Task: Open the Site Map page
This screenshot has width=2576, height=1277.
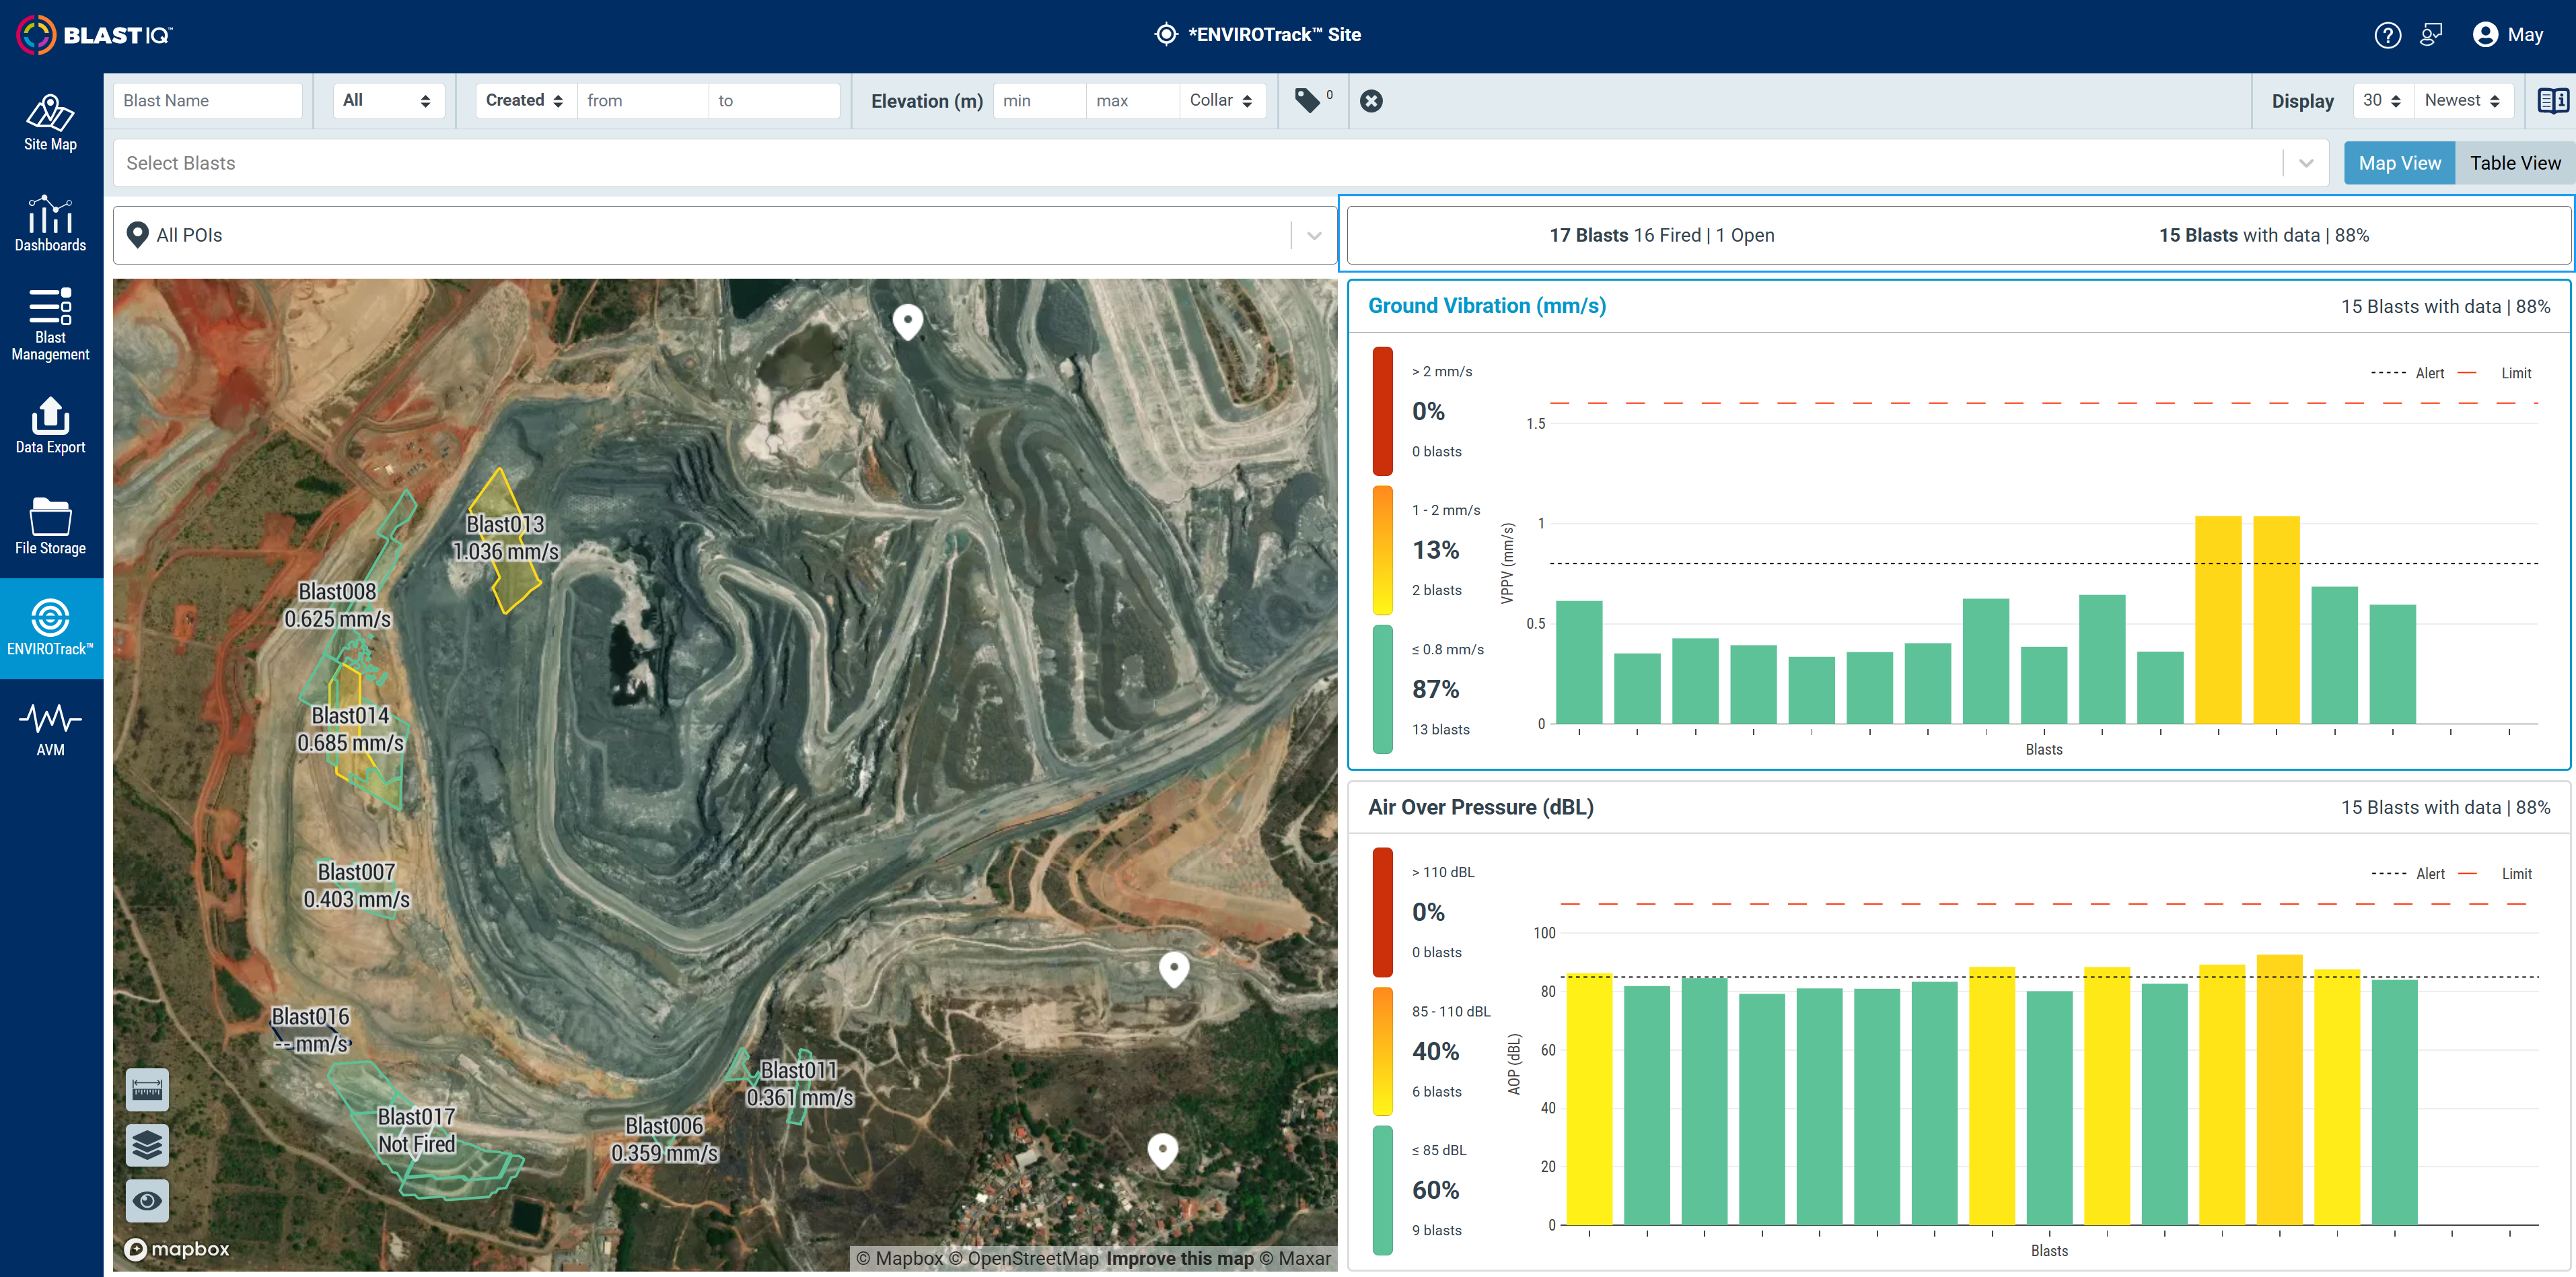Action: [50, 123]
